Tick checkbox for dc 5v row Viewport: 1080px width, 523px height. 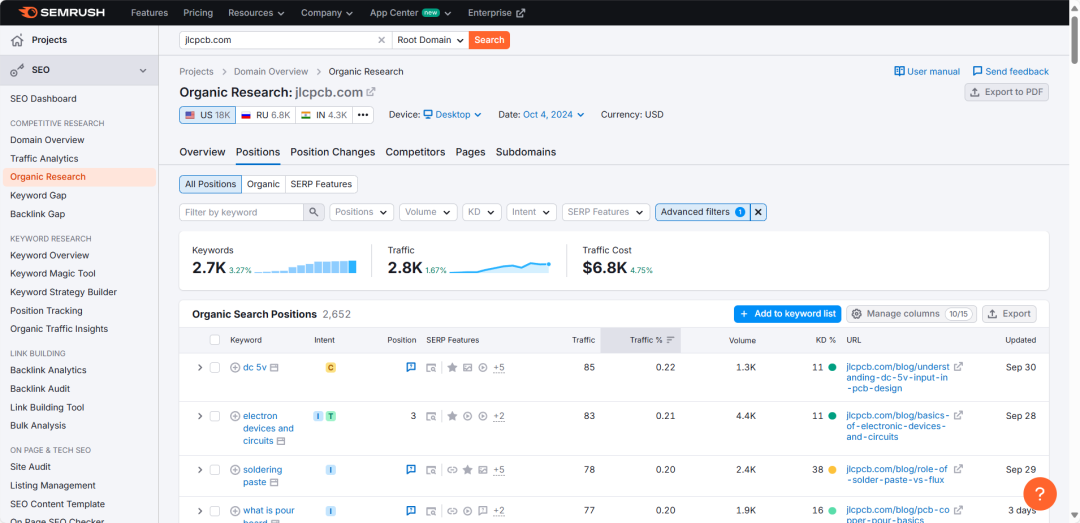coord(215,367)
